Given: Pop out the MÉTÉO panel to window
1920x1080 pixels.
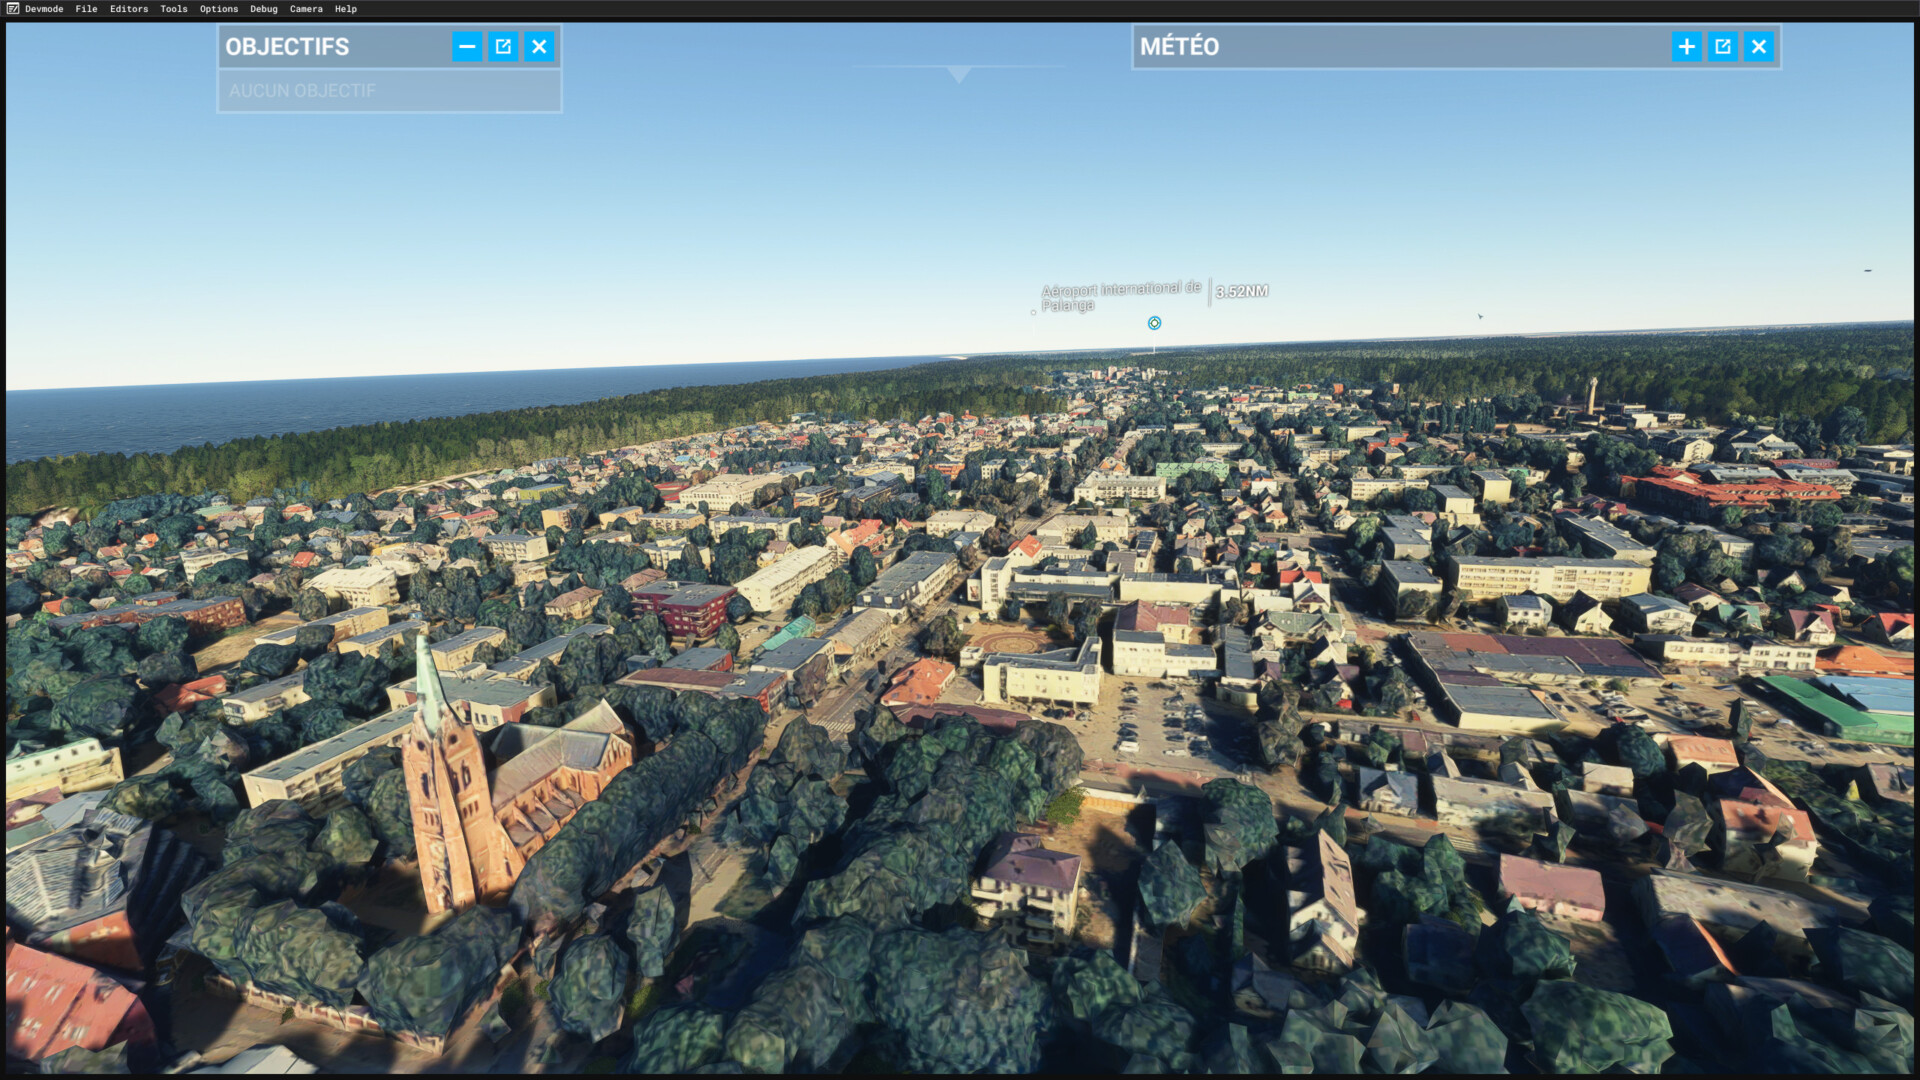Looking at the screenshot, I should (x=1722, y=47).
